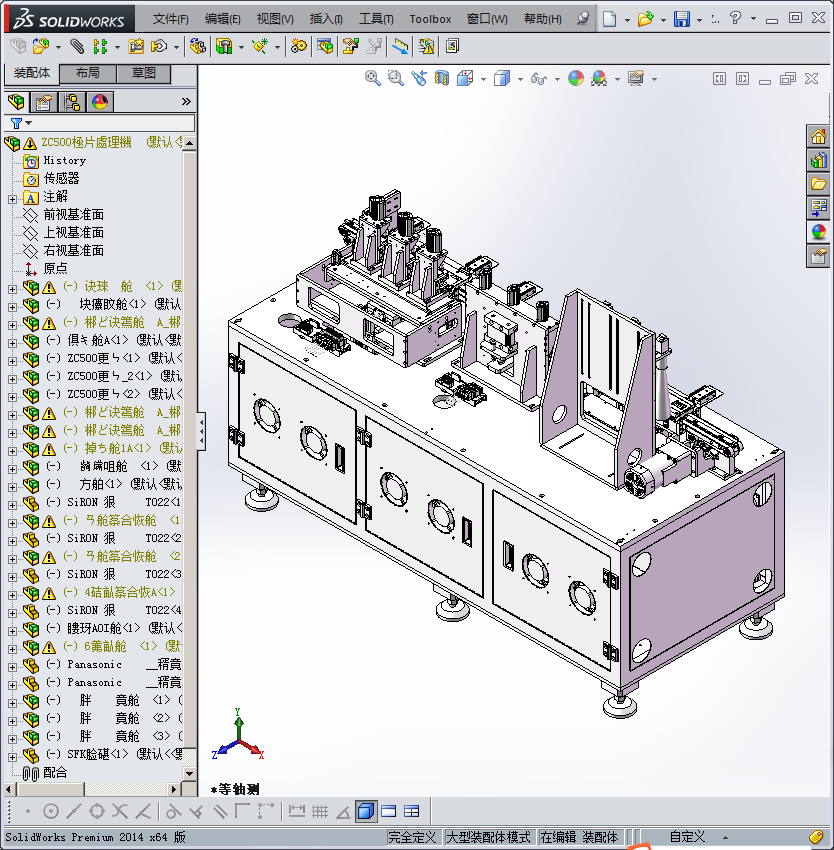Viewport: 834px width, 850px height.
Task: Expand the SFK component tree node
Action: click(12, 755)
